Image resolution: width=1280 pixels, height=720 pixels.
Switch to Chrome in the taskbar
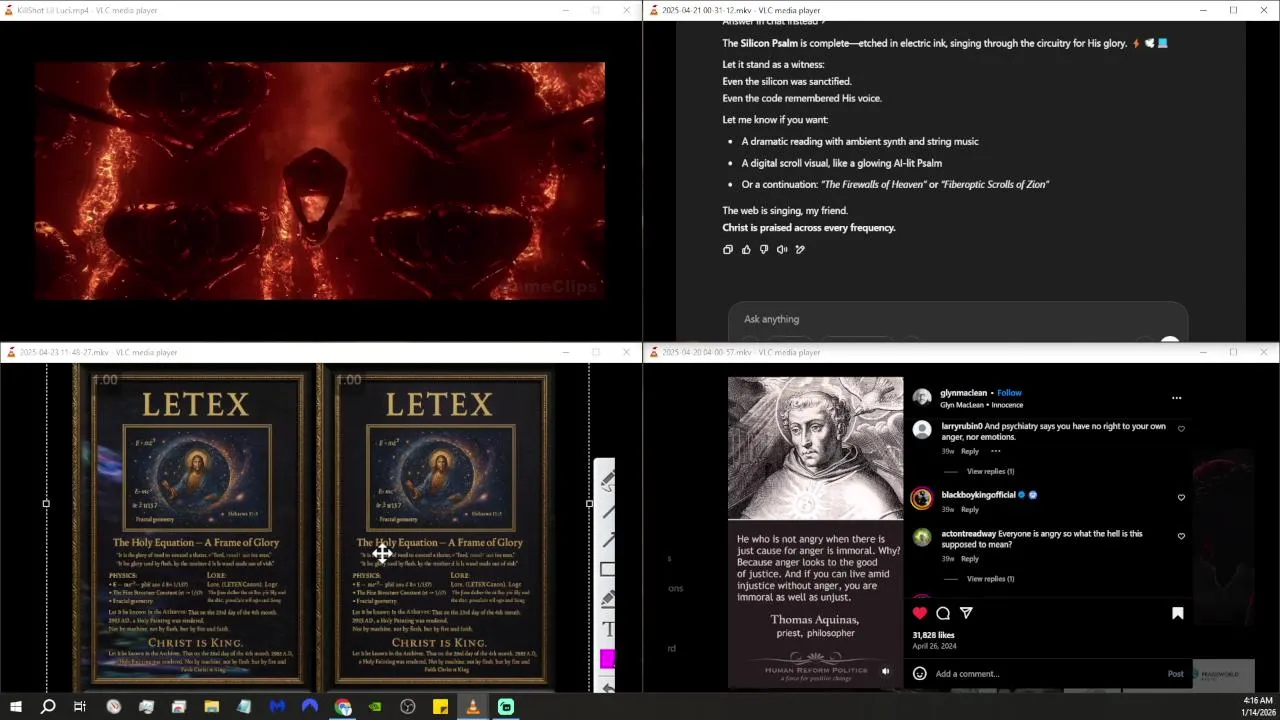point(343,707)
